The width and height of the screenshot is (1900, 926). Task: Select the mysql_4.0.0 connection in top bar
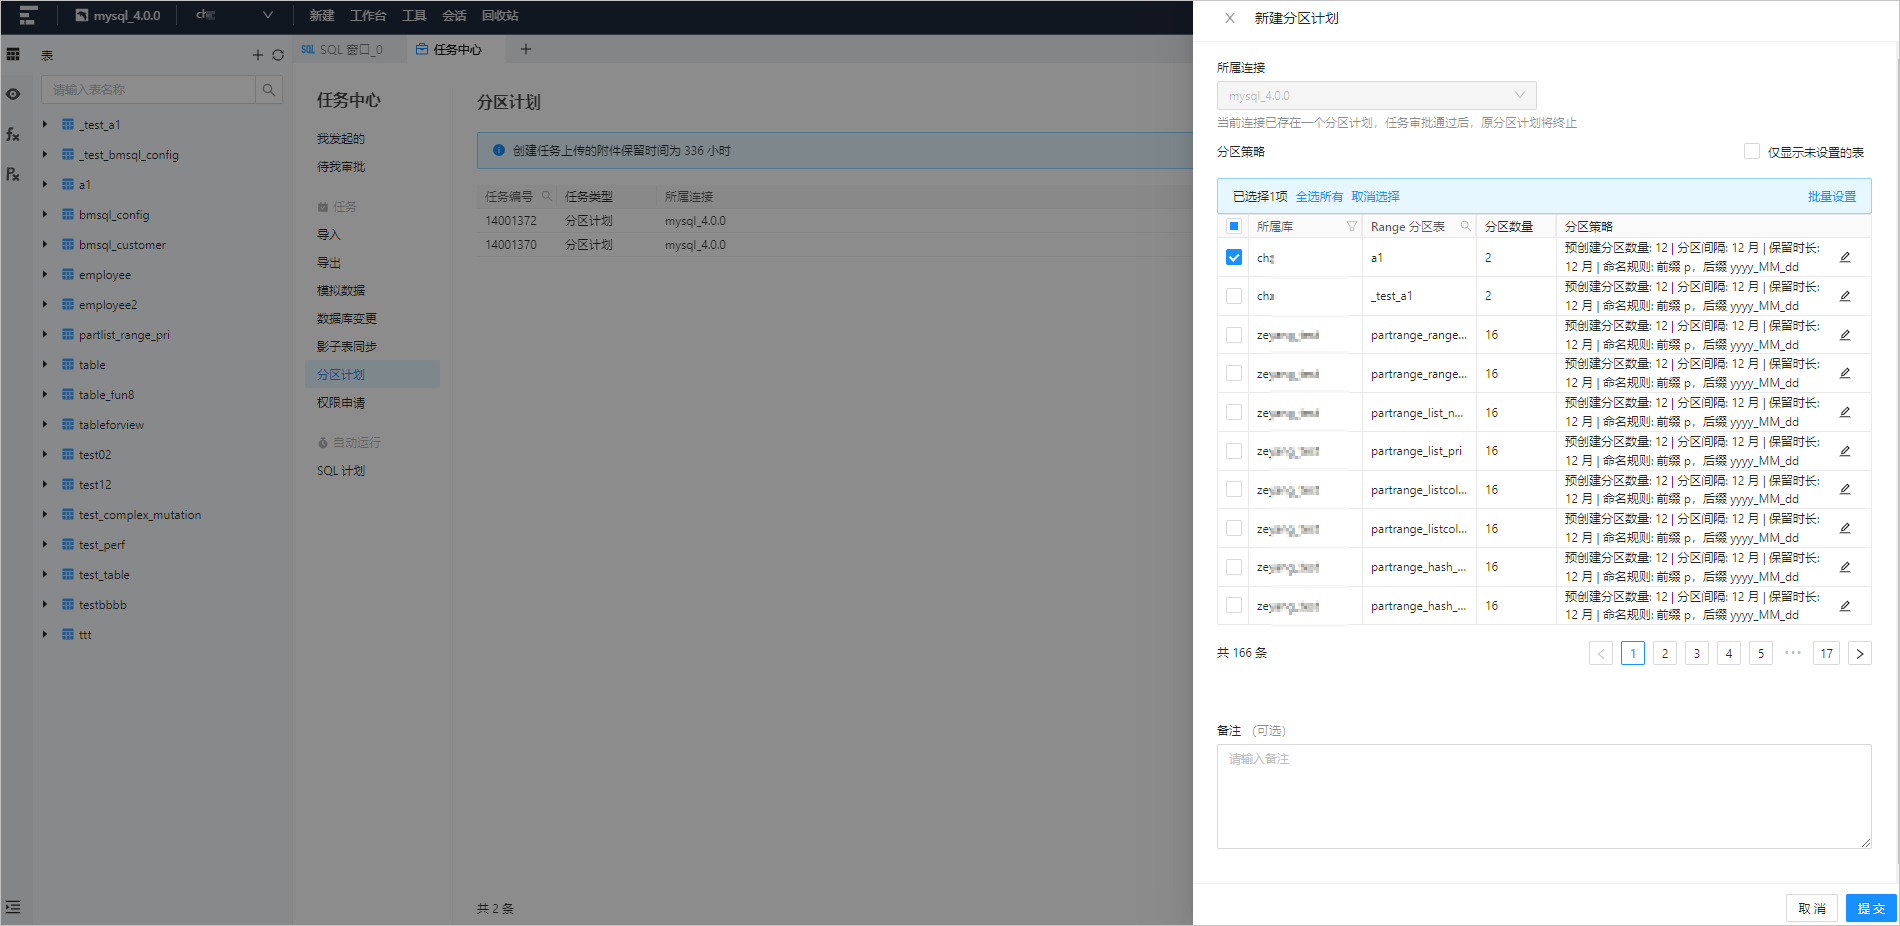[118, 15]
